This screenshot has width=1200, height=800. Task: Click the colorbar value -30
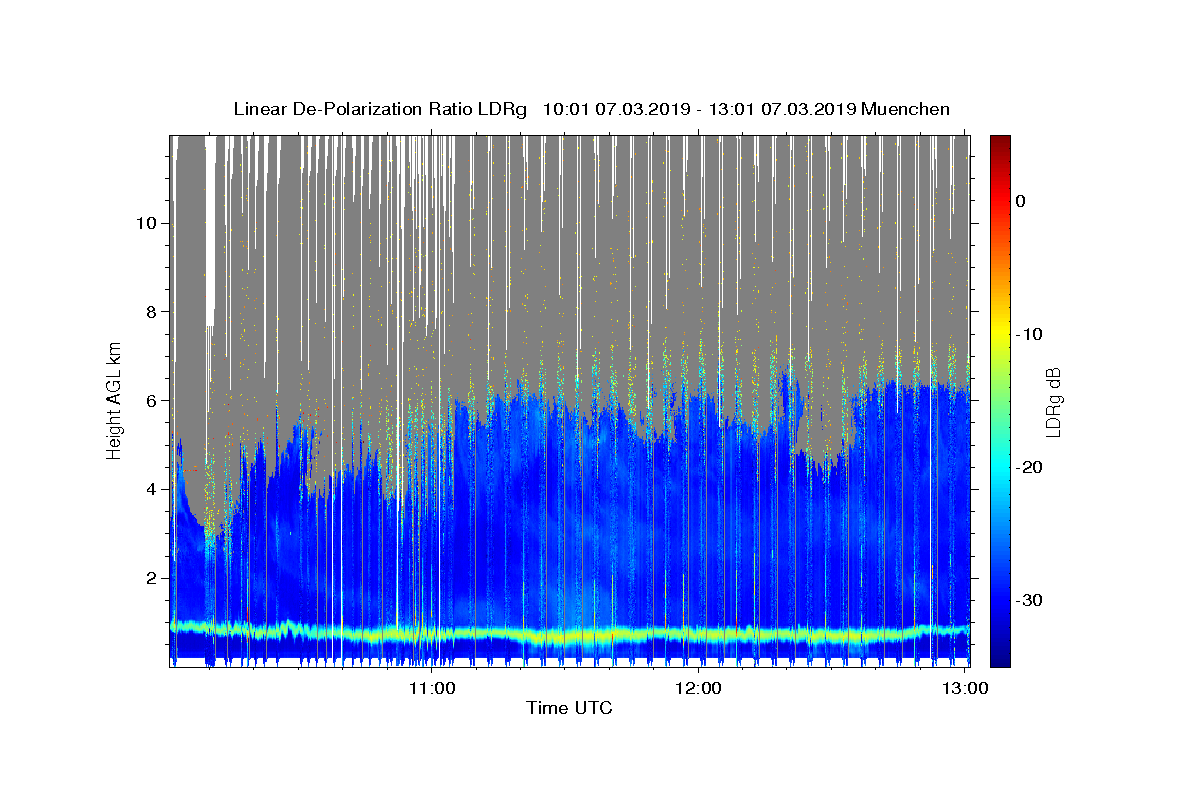click(x=1029, y=600)
